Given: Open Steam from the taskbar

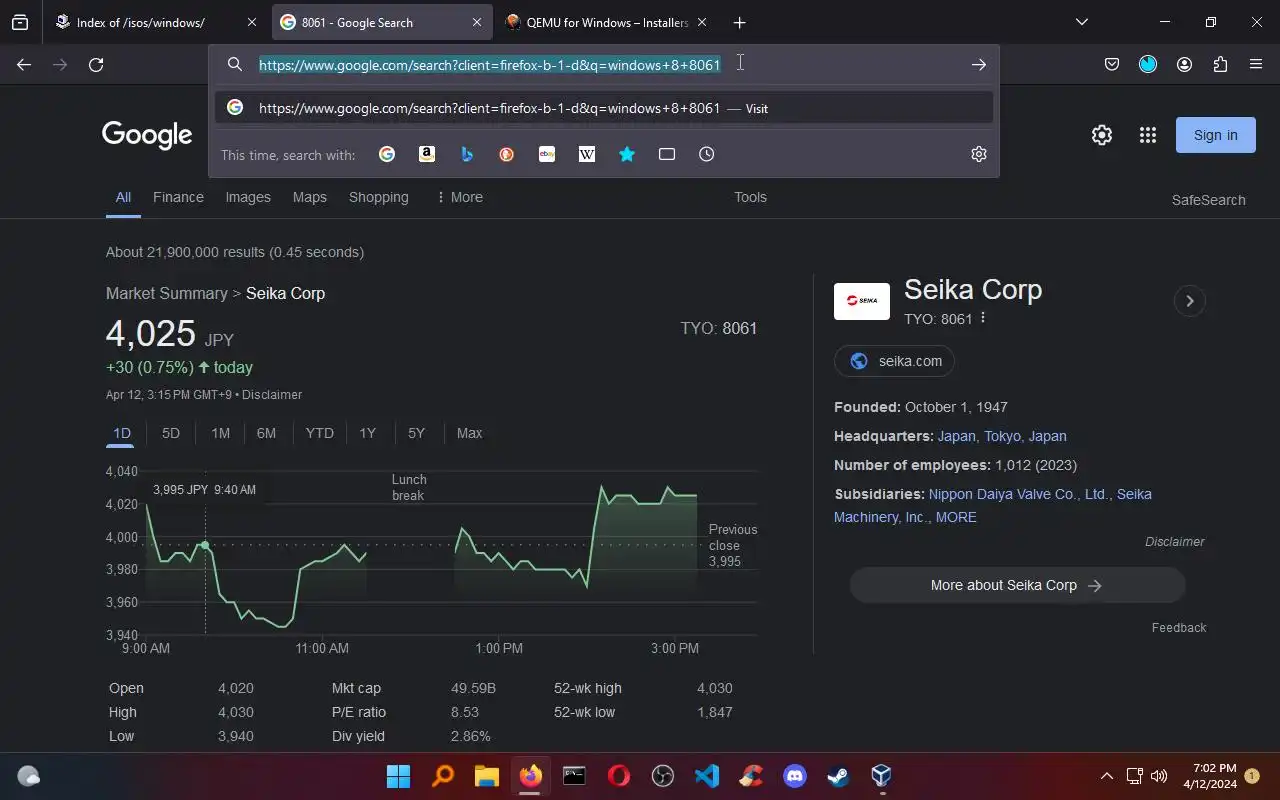Looking at the screenshot, I should (839, 776).
